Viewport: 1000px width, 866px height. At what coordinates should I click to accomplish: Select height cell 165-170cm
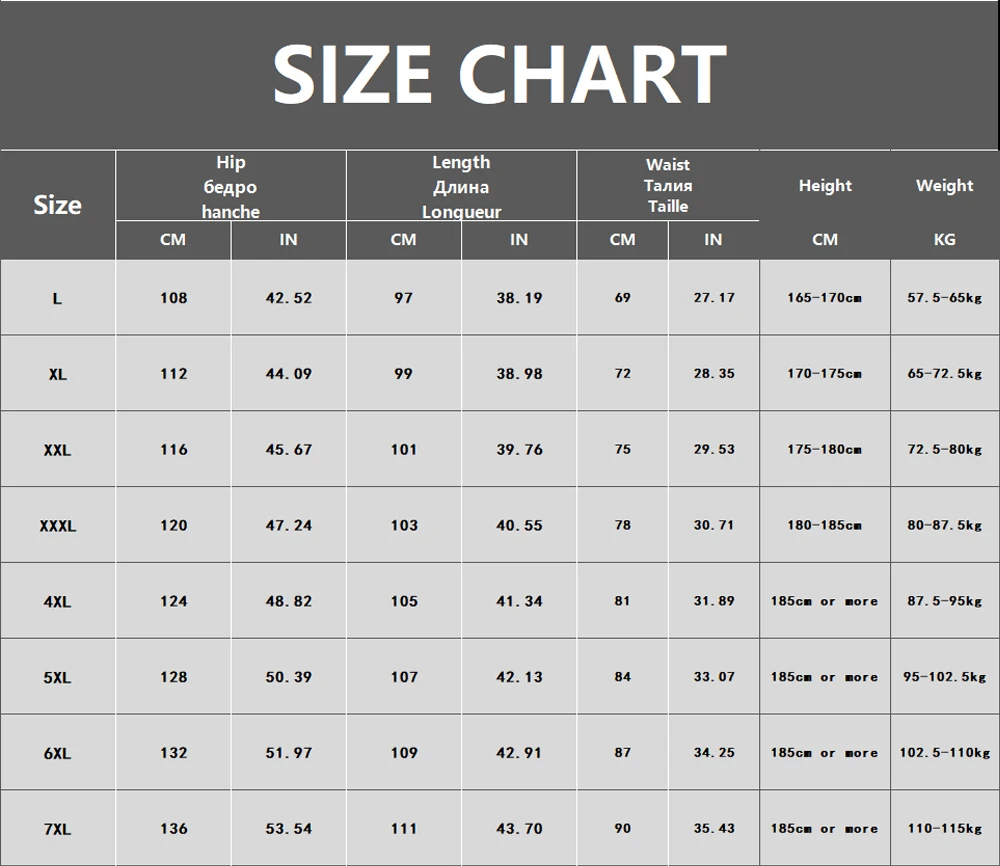point(824,297)
